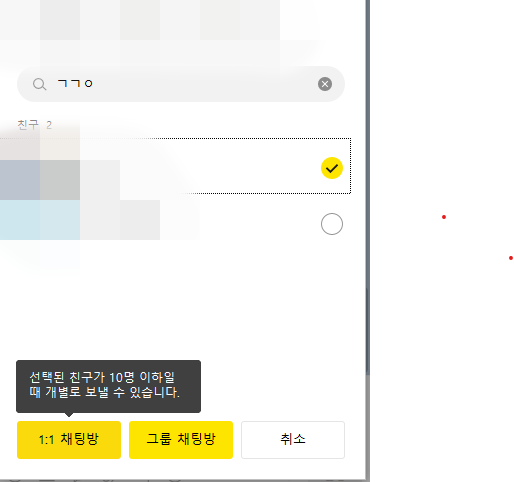514x482 pixels.
Task: Cancel with the 취소 button
Action: [293, 440]
